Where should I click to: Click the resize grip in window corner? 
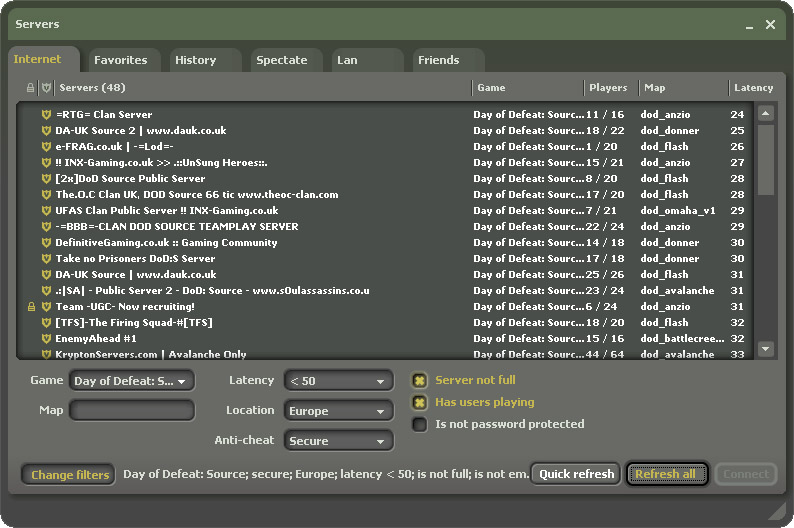777,511
